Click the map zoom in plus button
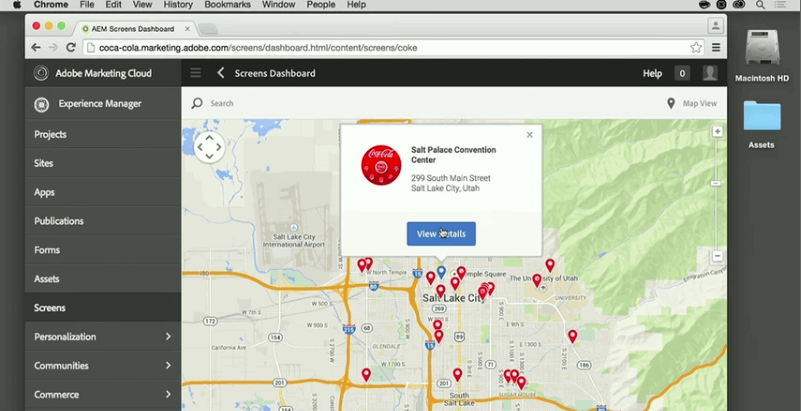The height and width of the screenshot is (411, 801). tap(717, 132)
